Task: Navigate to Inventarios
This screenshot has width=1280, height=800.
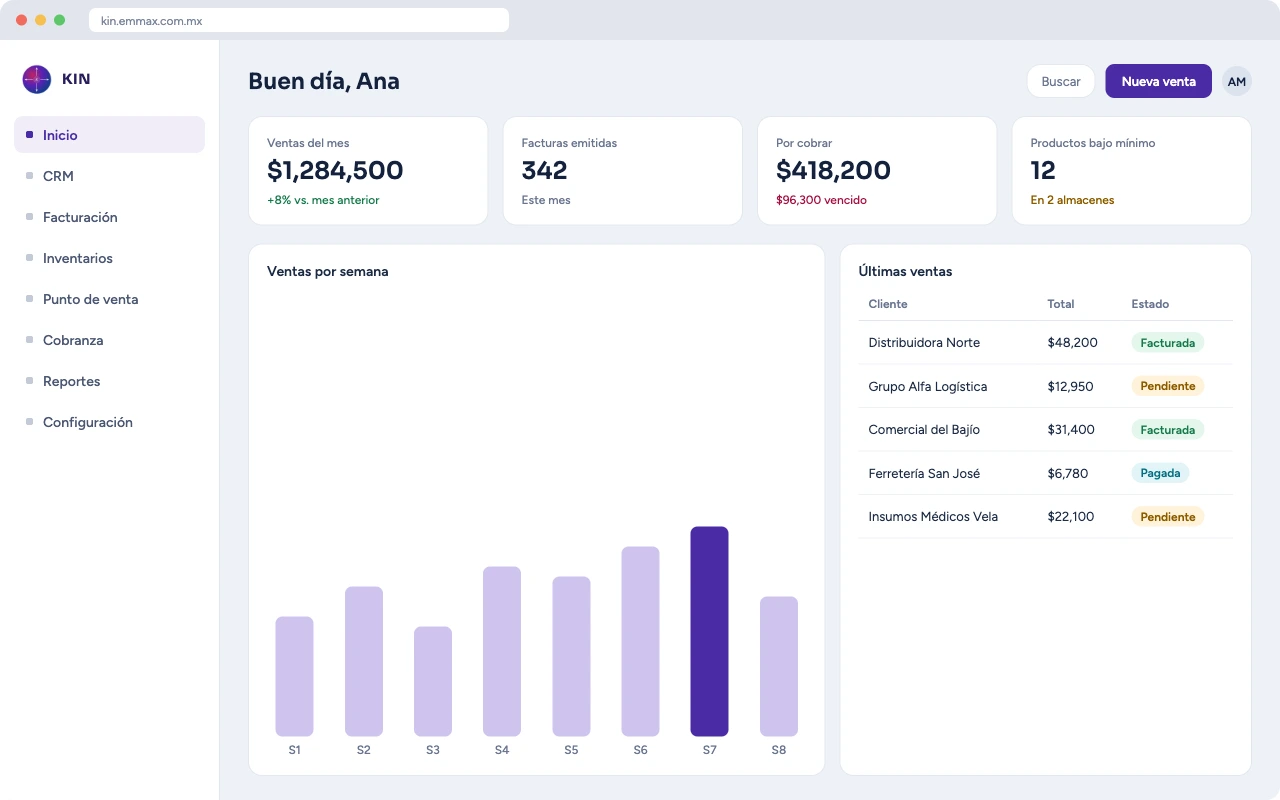Action: pos(109,258)
